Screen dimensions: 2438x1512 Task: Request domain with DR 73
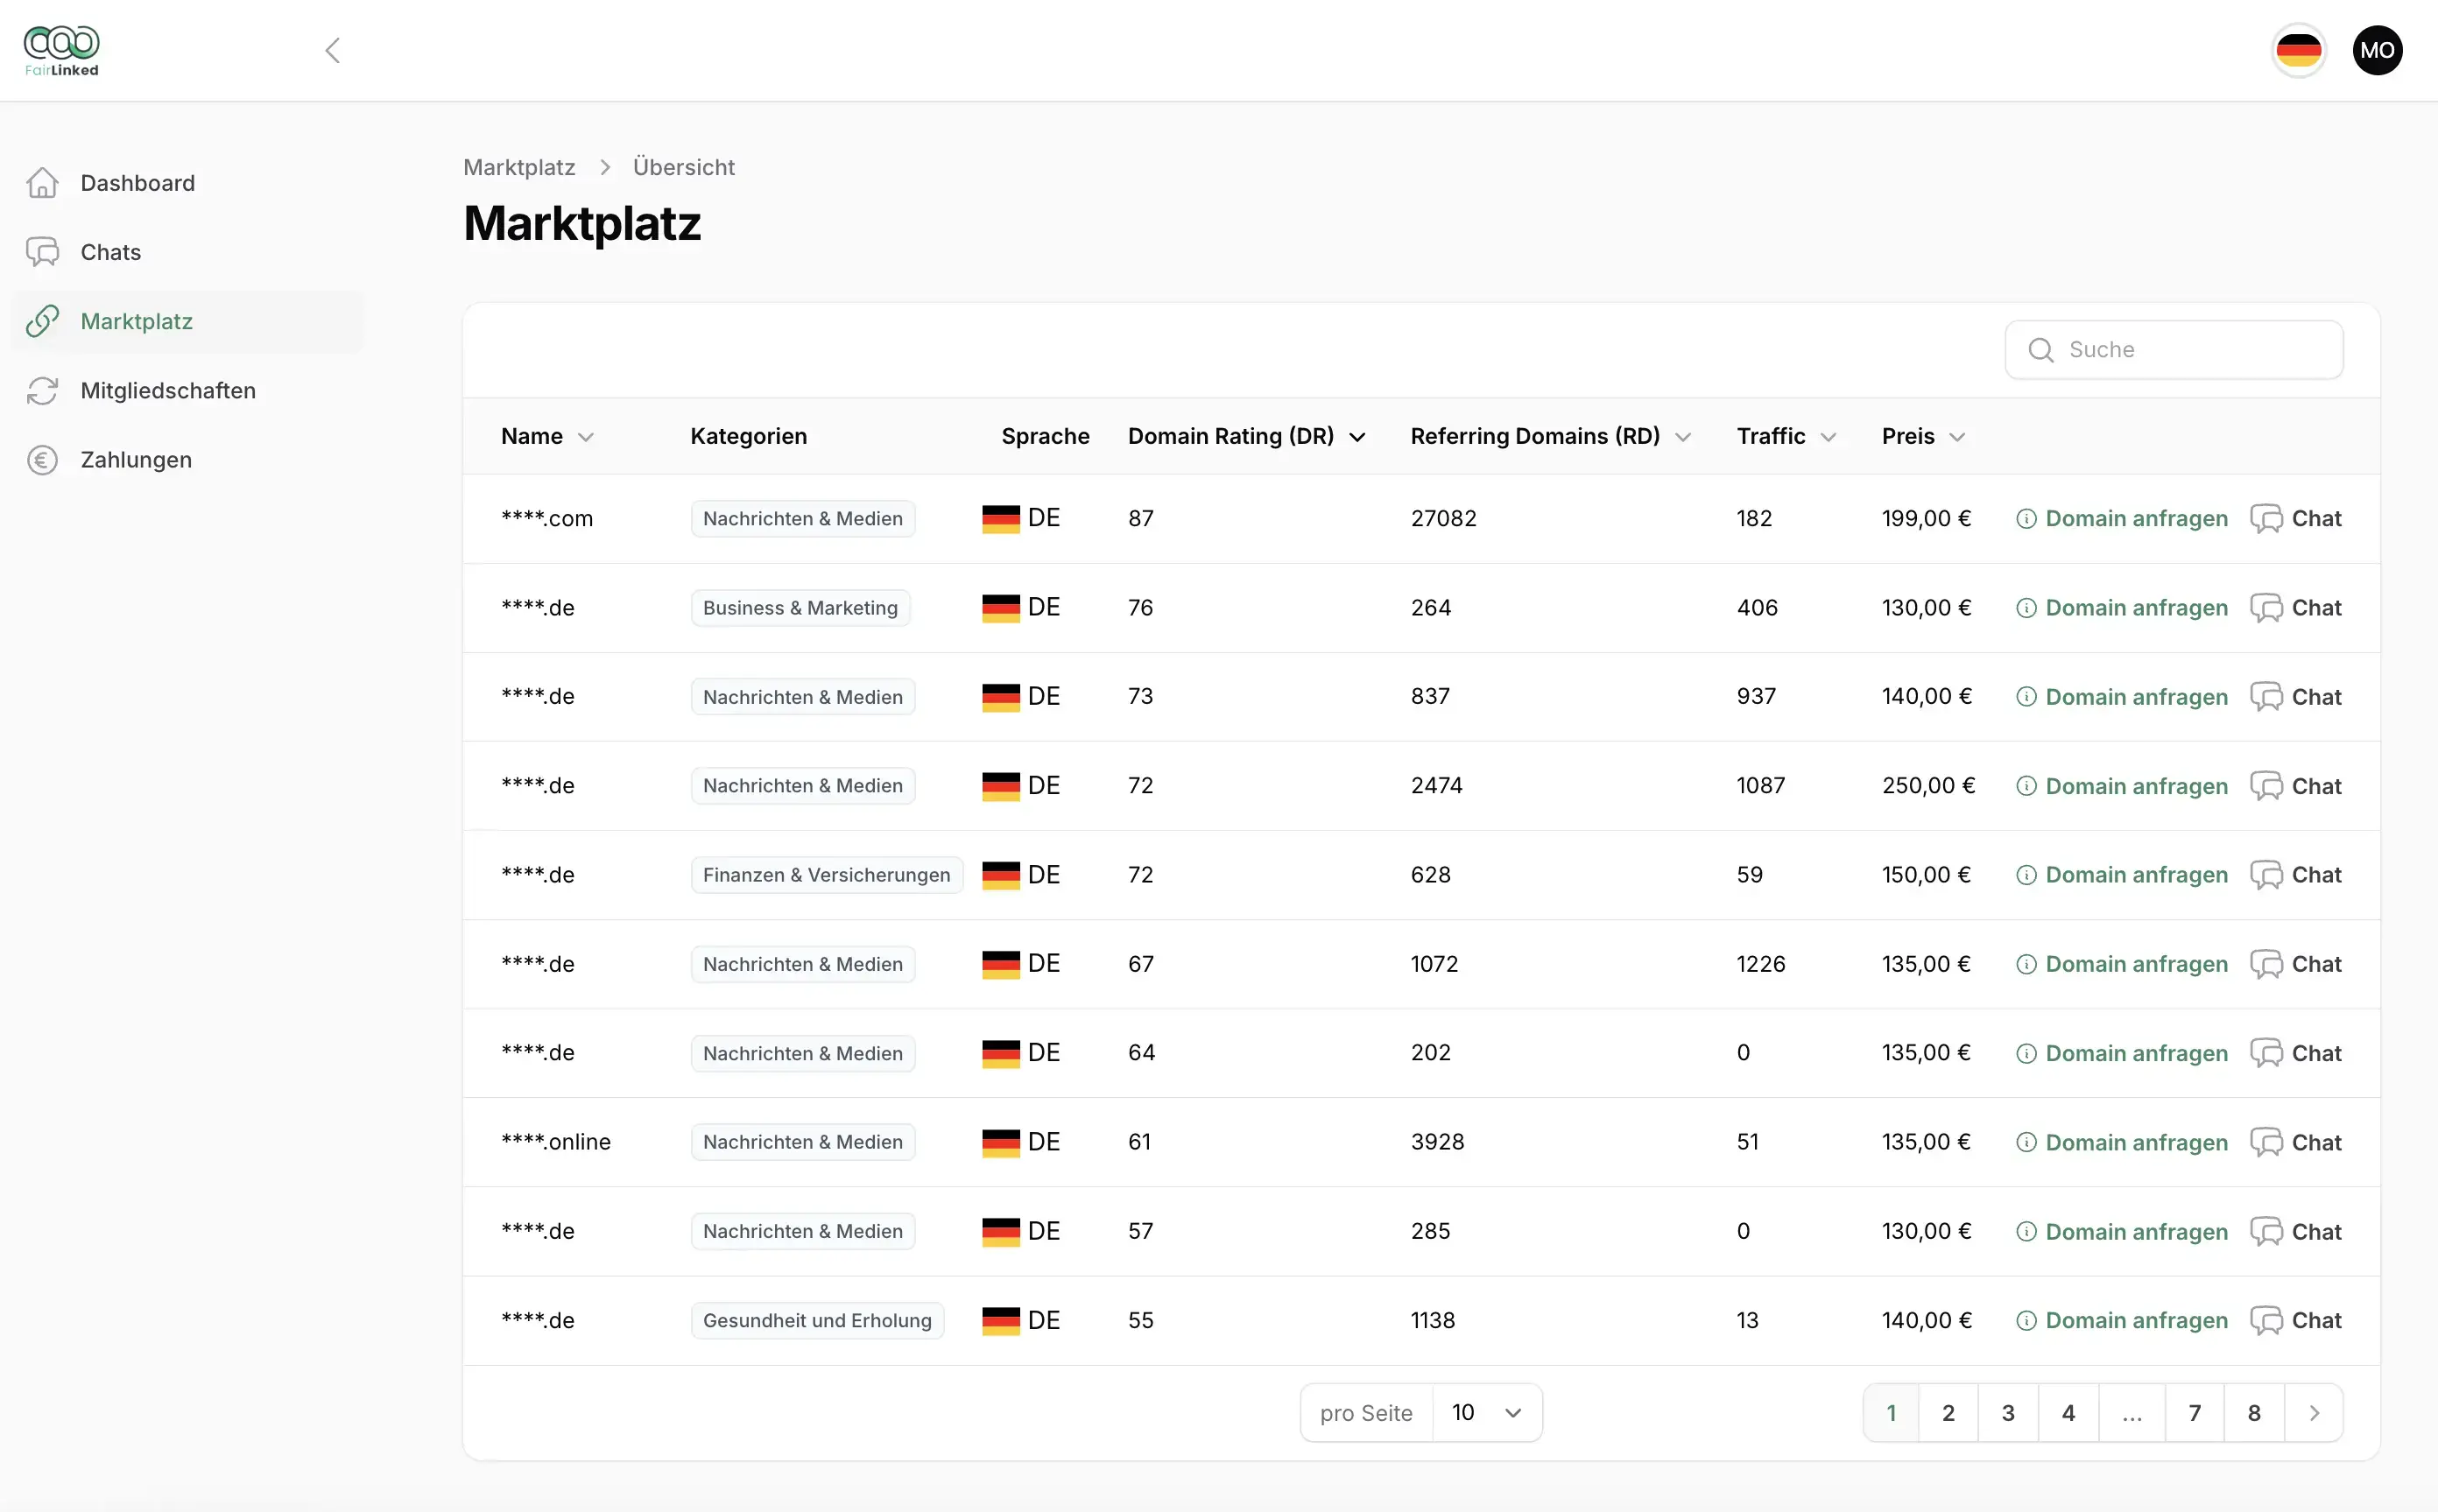click(2121, 696)
